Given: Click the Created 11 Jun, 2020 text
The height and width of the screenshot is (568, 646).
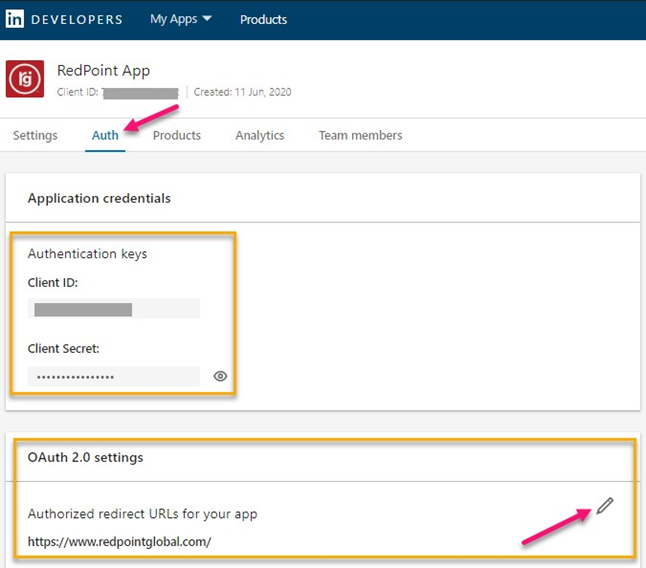Looking at the screenshot, I should click(243, 92).
